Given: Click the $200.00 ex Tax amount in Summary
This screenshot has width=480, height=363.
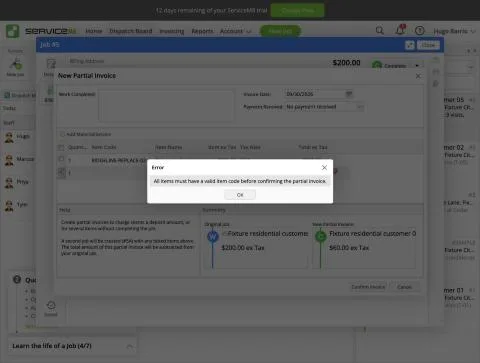Looking at the screenshot, I should pyautogui.click(x=243, y=248).
